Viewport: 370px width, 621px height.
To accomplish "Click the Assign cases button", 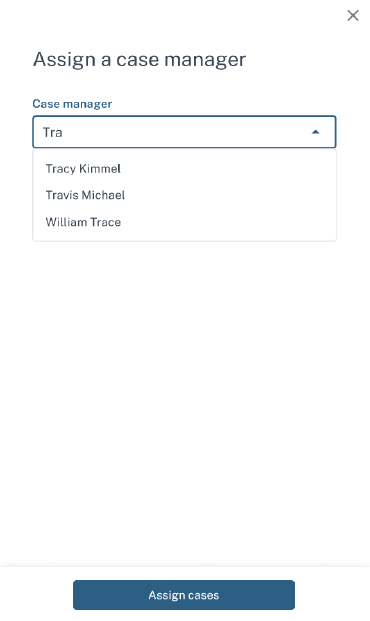I will coord(184,595).
